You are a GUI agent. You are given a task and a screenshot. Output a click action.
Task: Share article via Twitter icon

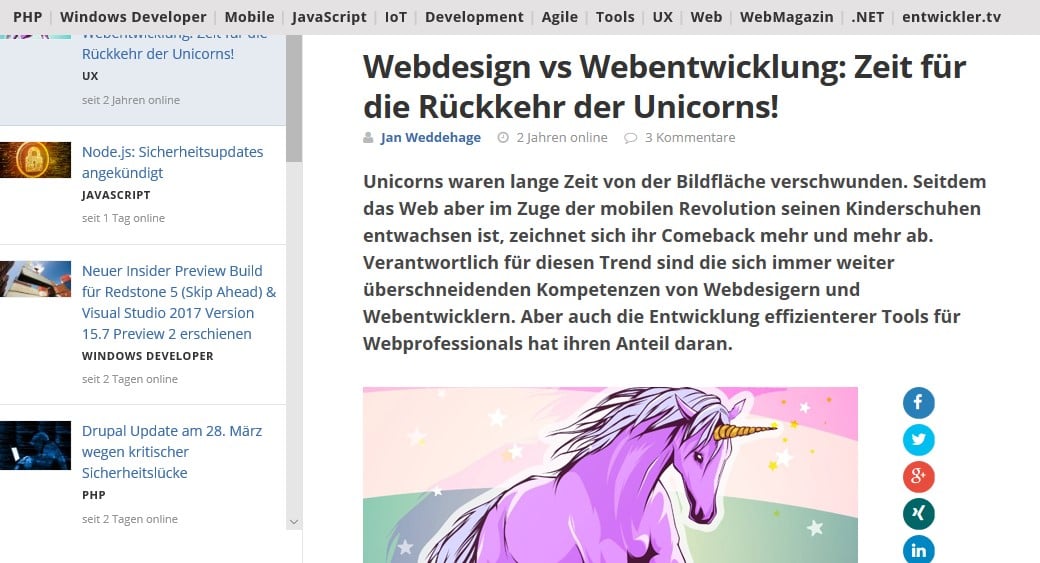919,440
